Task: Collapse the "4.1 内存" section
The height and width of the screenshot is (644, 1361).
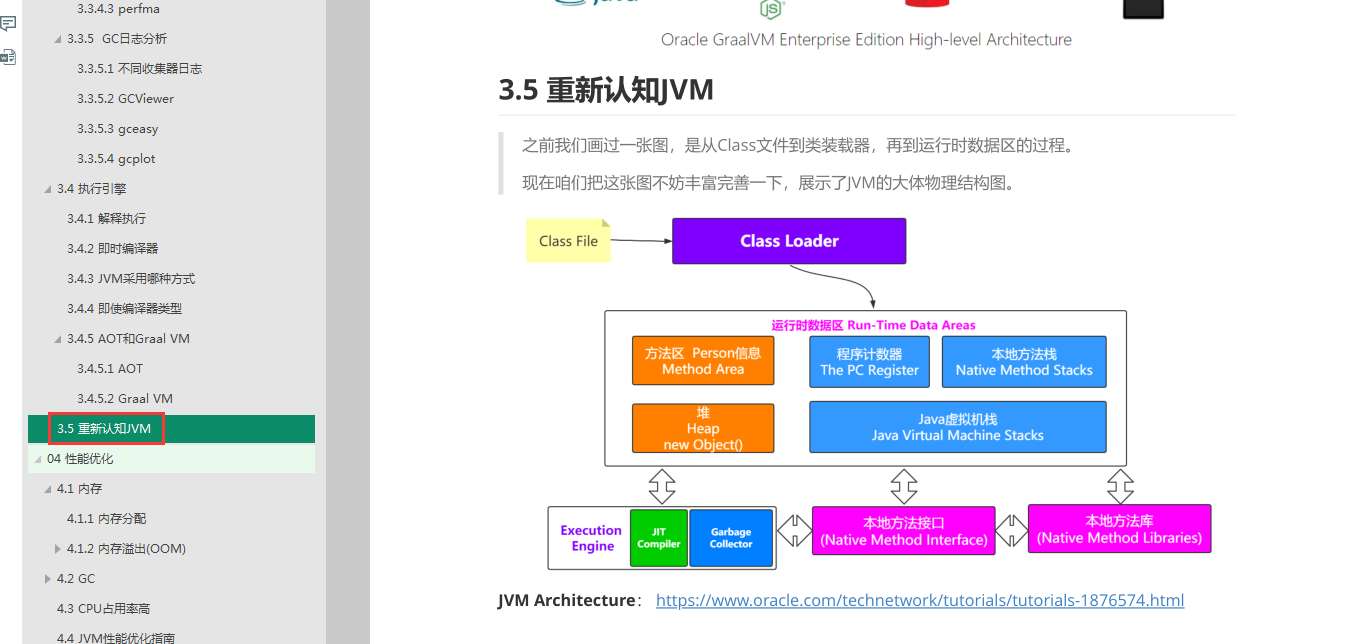Action: click(45, 488)
